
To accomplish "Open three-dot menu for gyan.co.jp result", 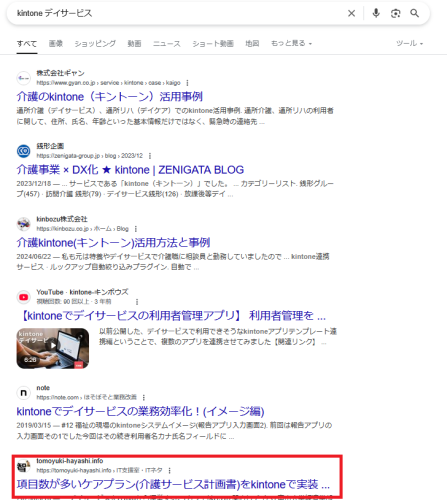I will tap(187, 83).
